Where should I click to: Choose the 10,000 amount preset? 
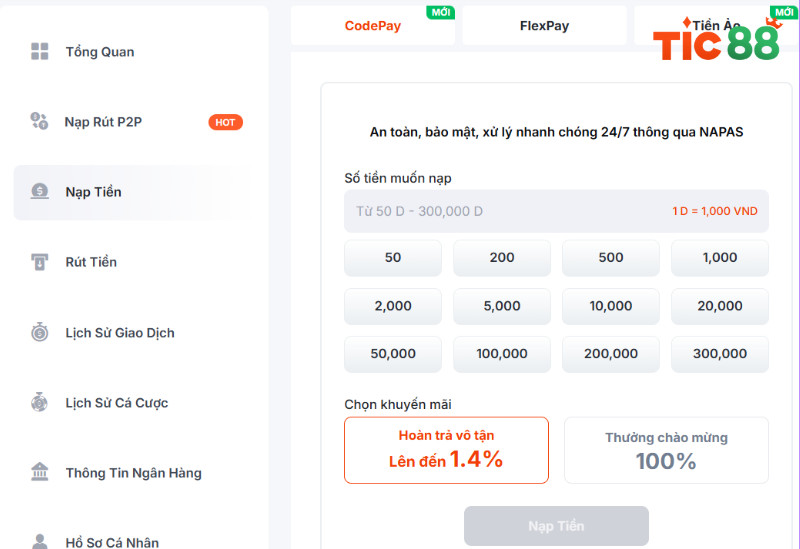611,306
